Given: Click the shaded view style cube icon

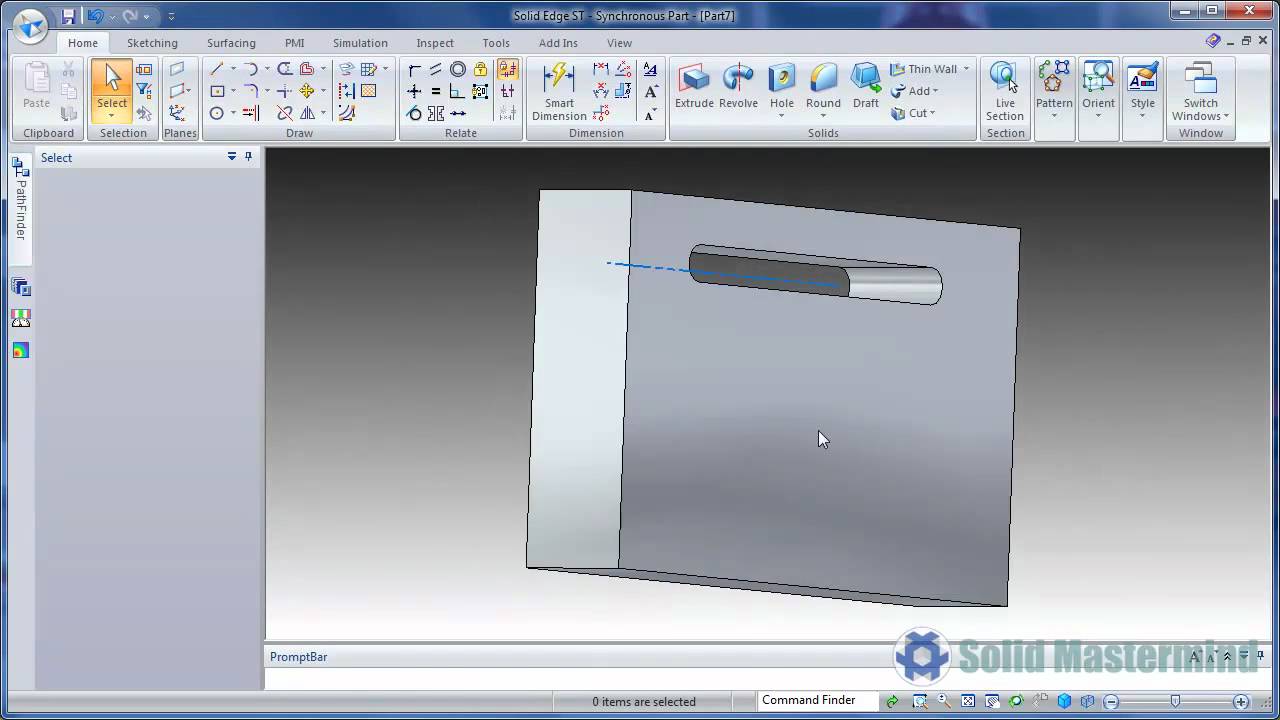Looking at the screenshot, I should [x=1065, y=701].
